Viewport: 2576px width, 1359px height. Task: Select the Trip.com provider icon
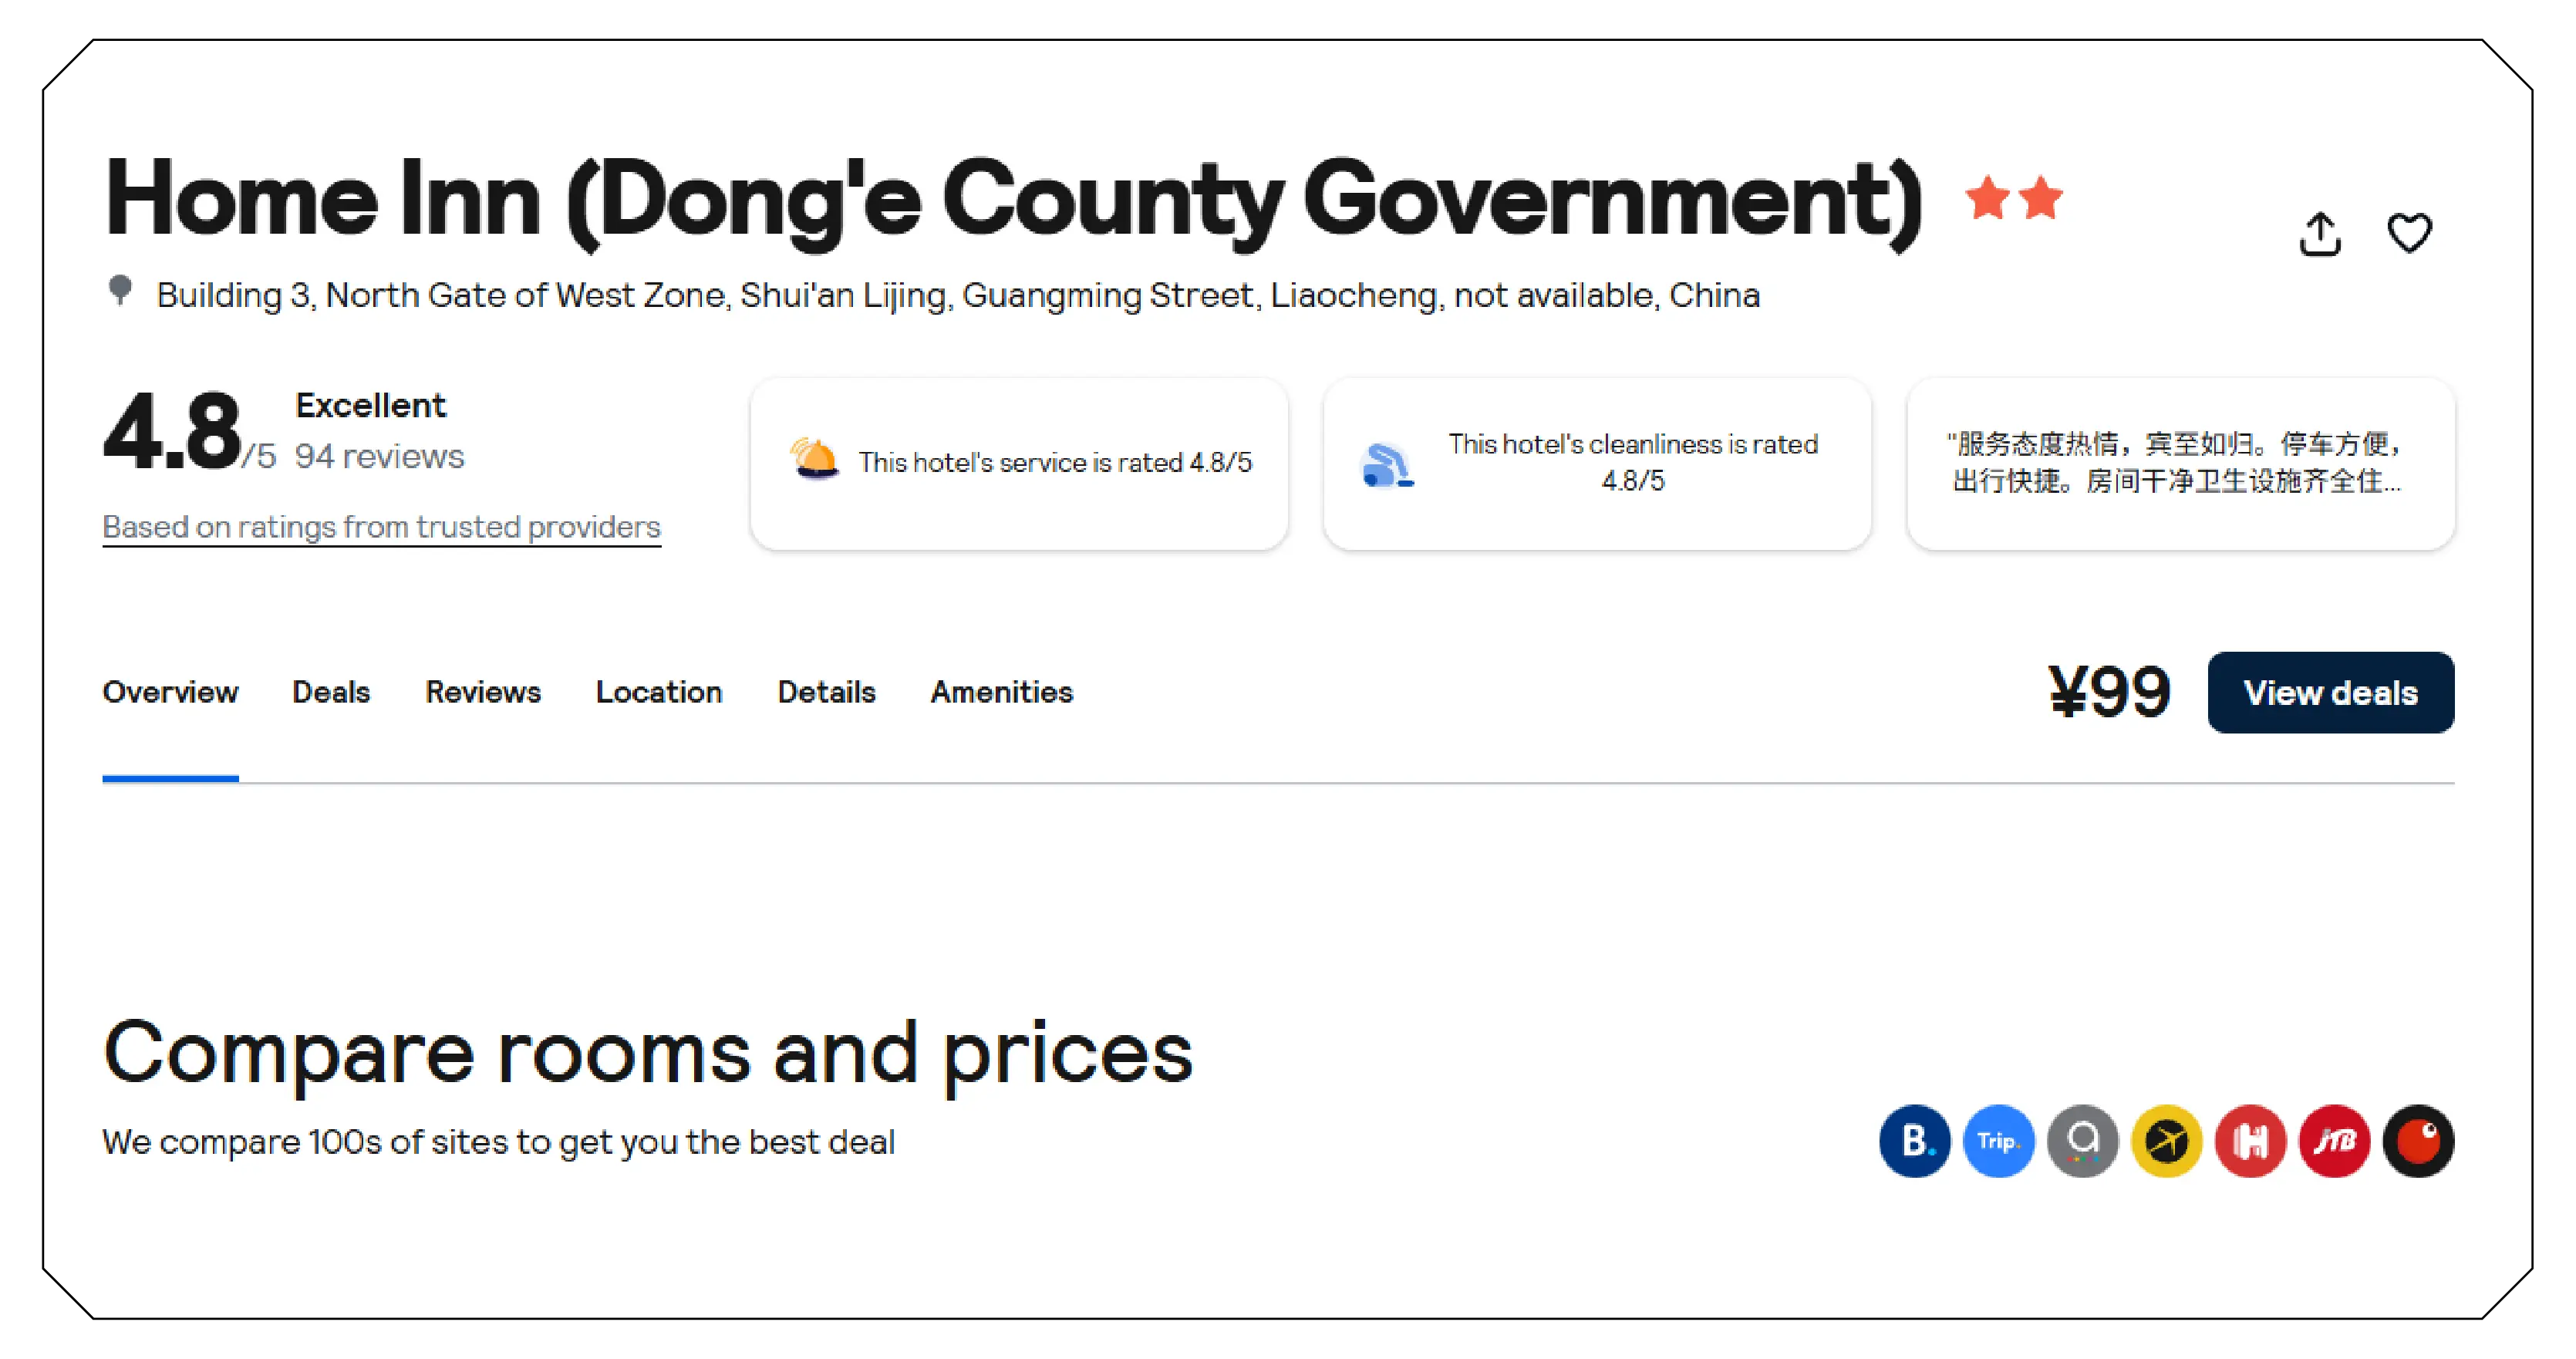(x=1999, y=1140)
